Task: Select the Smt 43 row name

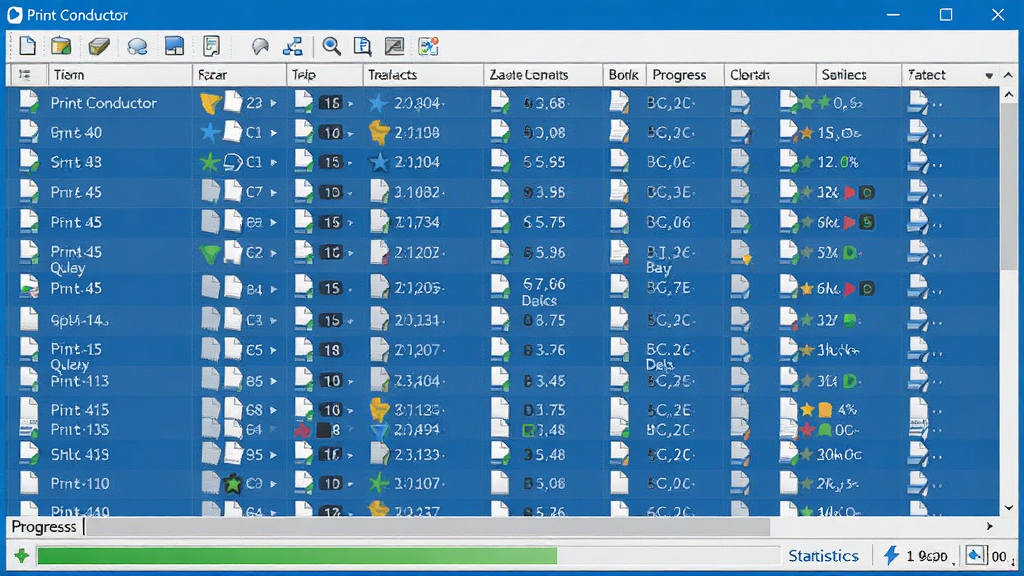Action: 76,162
